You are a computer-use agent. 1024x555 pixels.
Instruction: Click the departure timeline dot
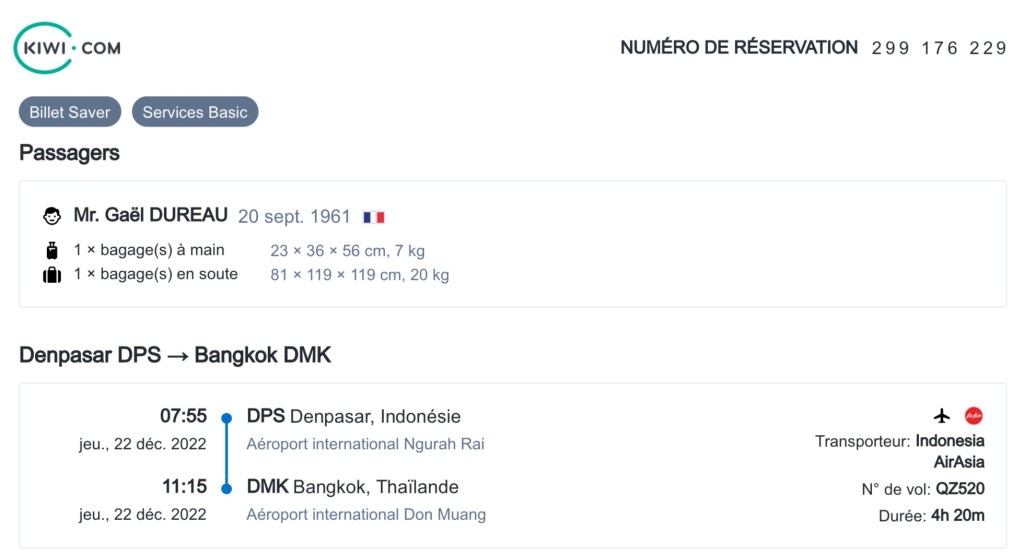227,417
